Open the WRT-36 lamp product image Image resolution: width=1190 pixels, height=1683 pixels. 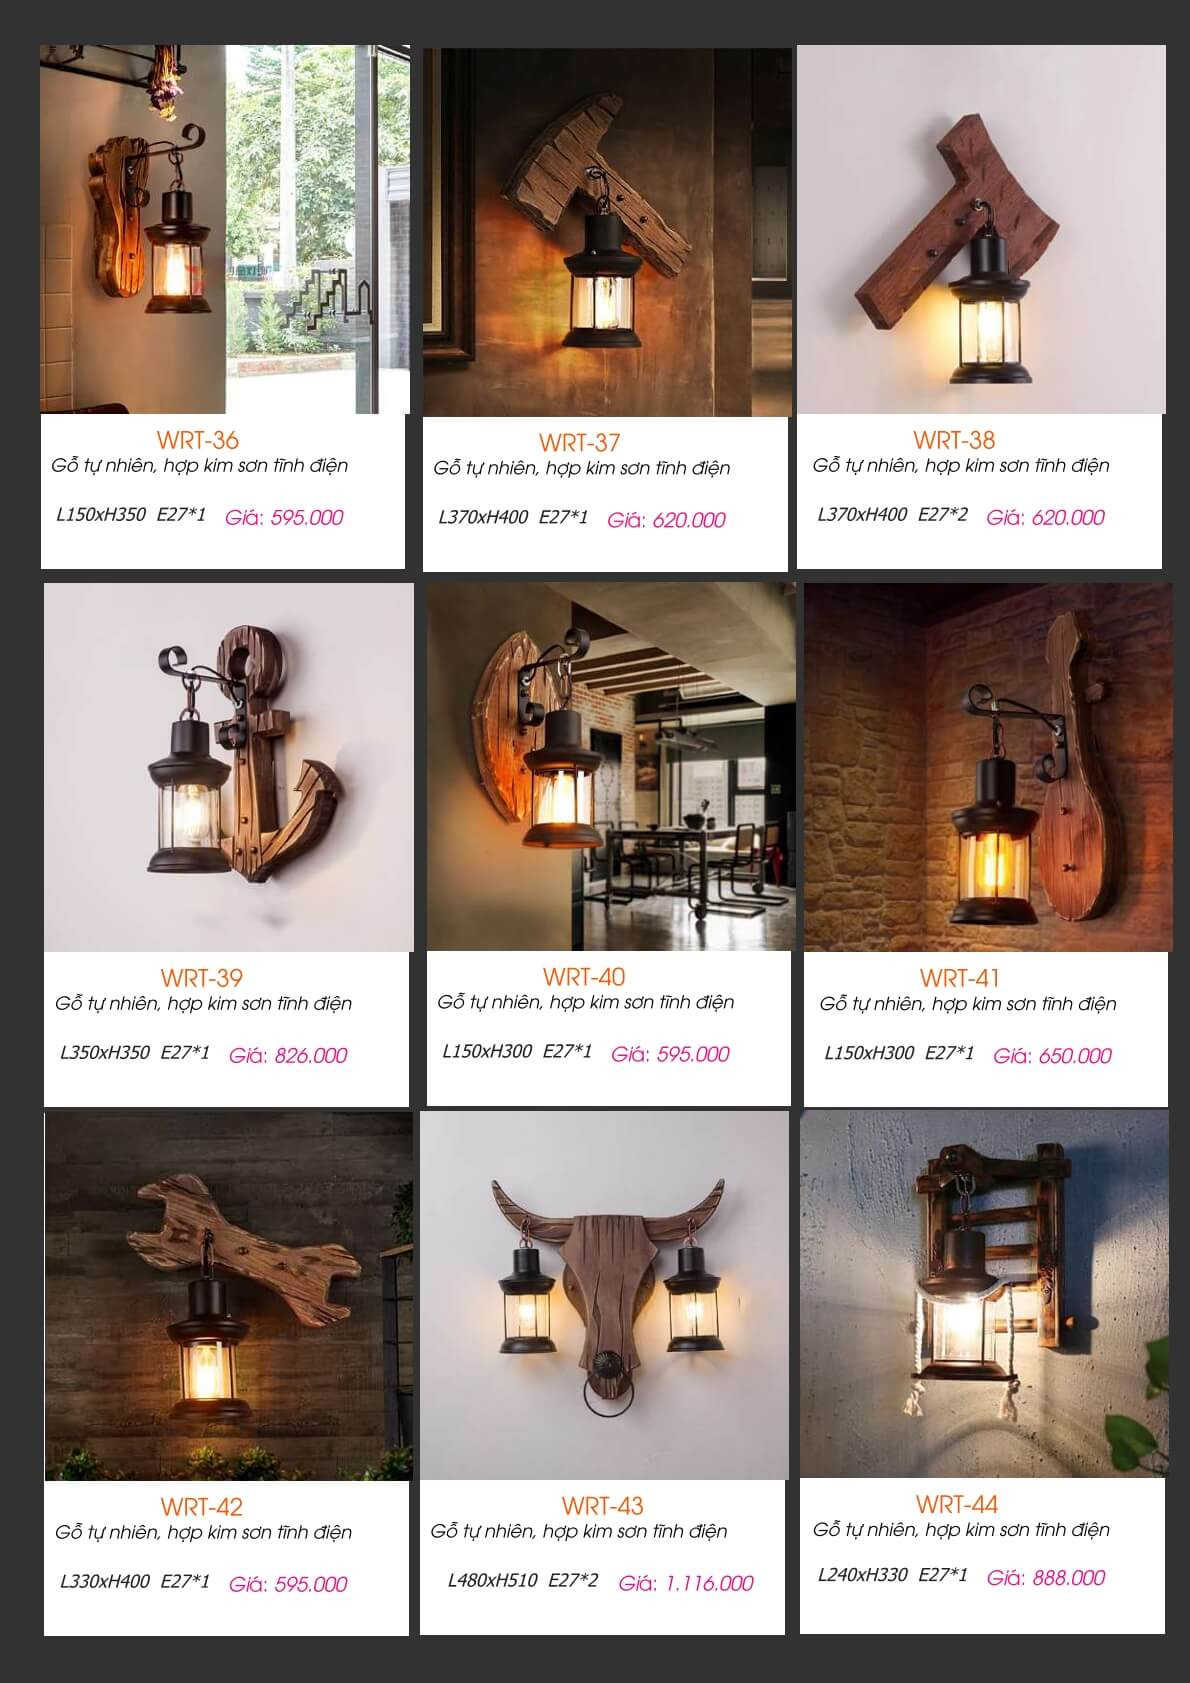pos(225,229)
